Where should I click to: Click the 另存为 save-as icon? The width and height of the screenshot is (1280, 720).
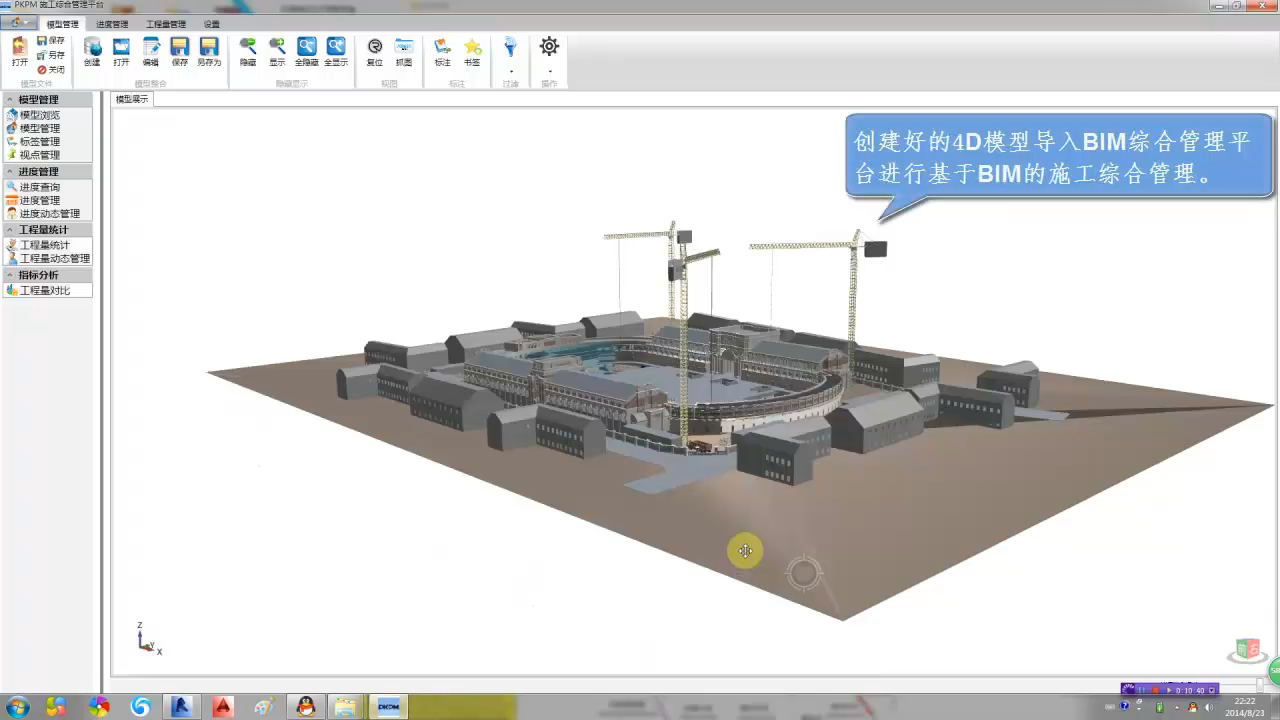208,51
